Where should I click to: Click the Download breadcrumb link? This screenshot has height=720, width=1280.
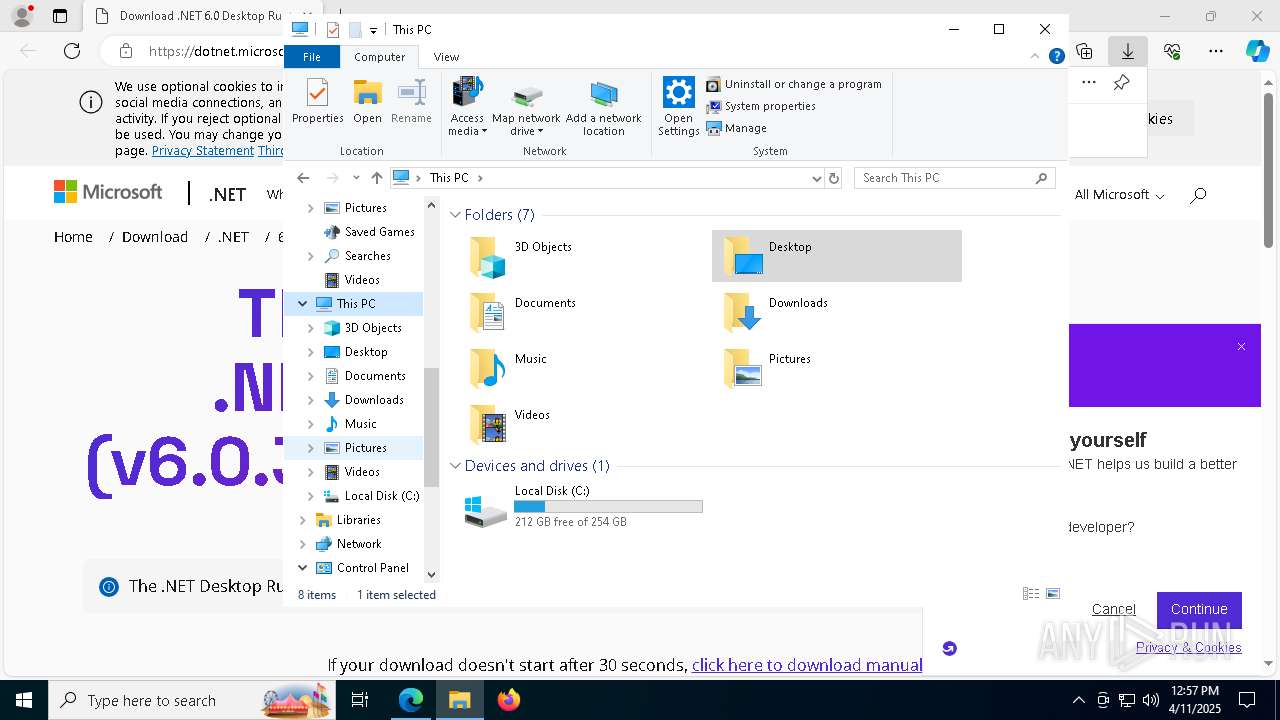click(x=155, y=237)
